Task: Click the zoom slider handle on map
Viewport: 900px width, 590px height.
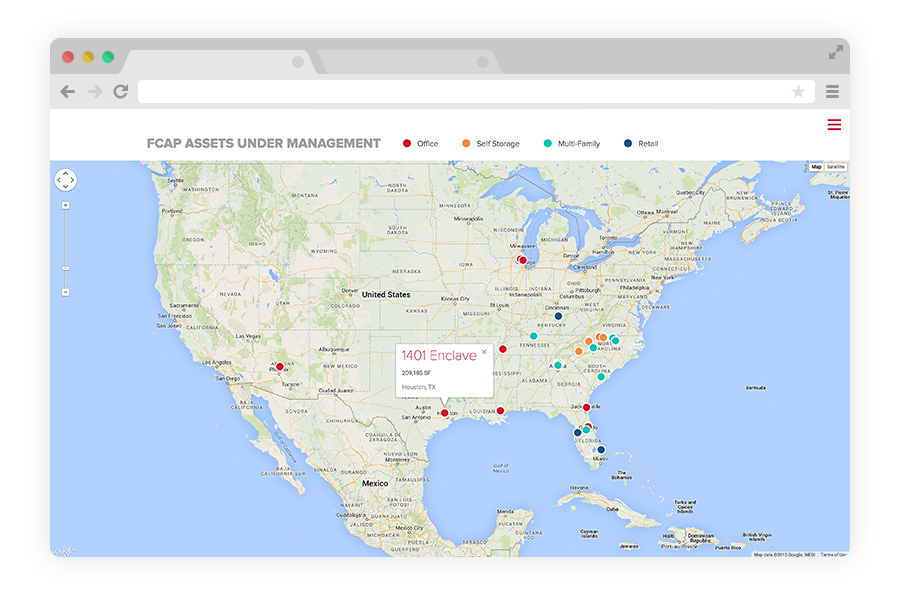Action: point(65,268)
